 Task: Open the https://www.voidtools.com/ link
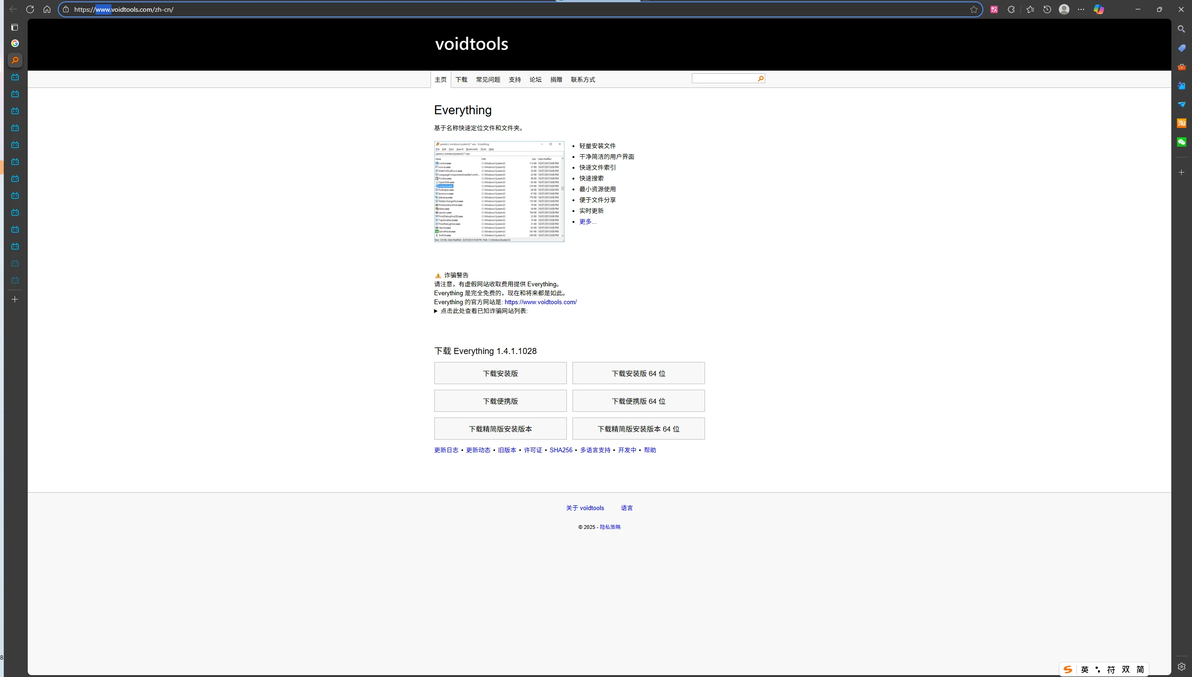point(541,302)
